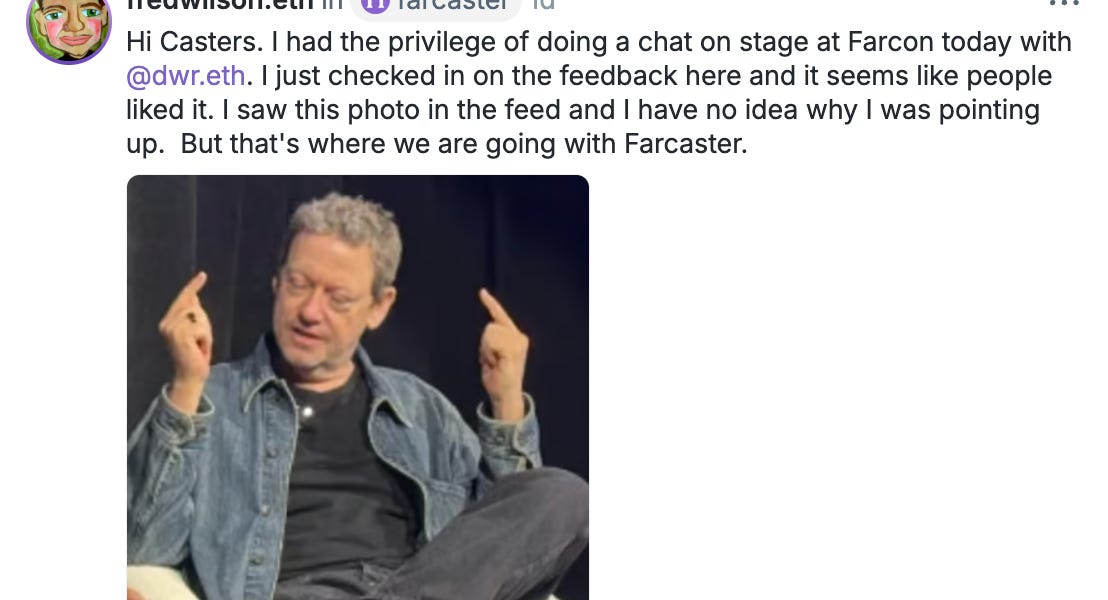
Task: Click the 1d timestamp of the post
Action: point(543,5)
